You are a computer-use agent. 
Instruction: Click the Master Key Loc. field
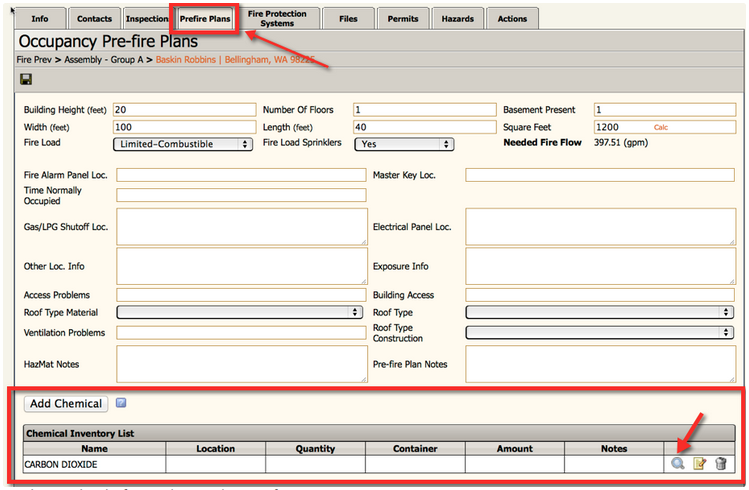pyautogui.click(x=600, y=175)
